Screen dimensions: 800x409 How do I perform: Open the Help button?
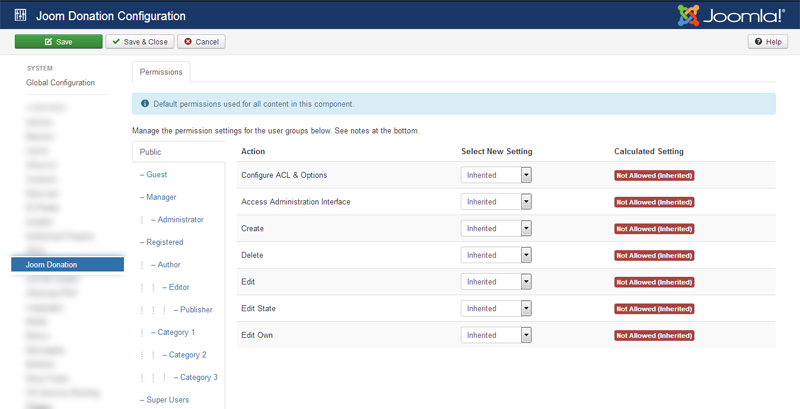pyautogui.click(x=768, y=41)
